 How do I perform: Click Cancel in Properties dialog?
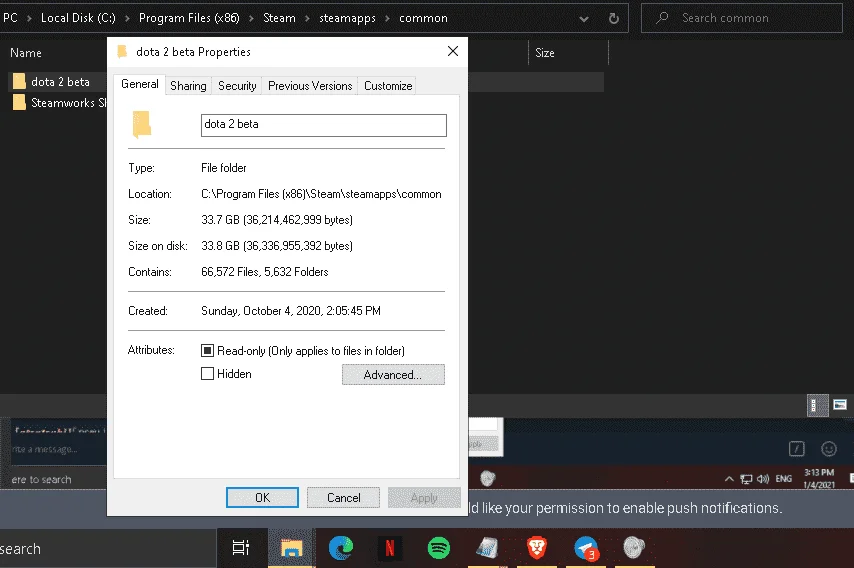pos(343,498)
